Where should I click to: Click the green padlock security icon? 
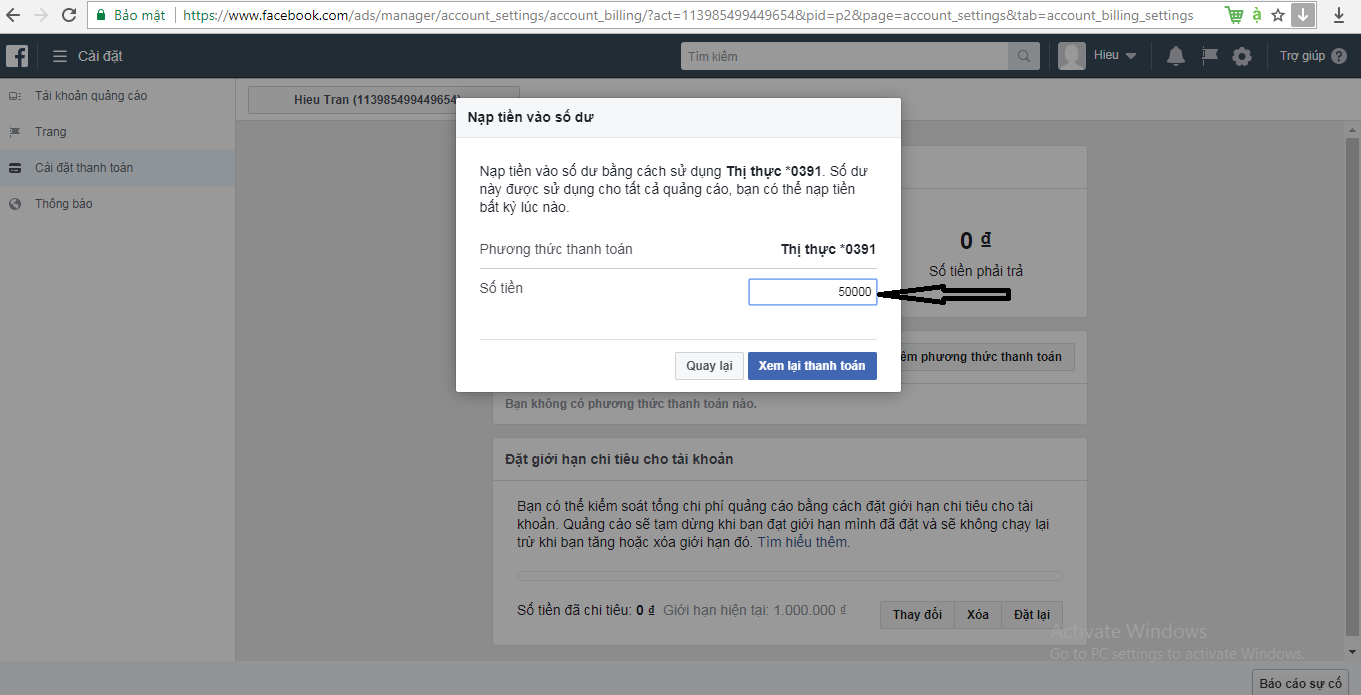coord(101,16)
